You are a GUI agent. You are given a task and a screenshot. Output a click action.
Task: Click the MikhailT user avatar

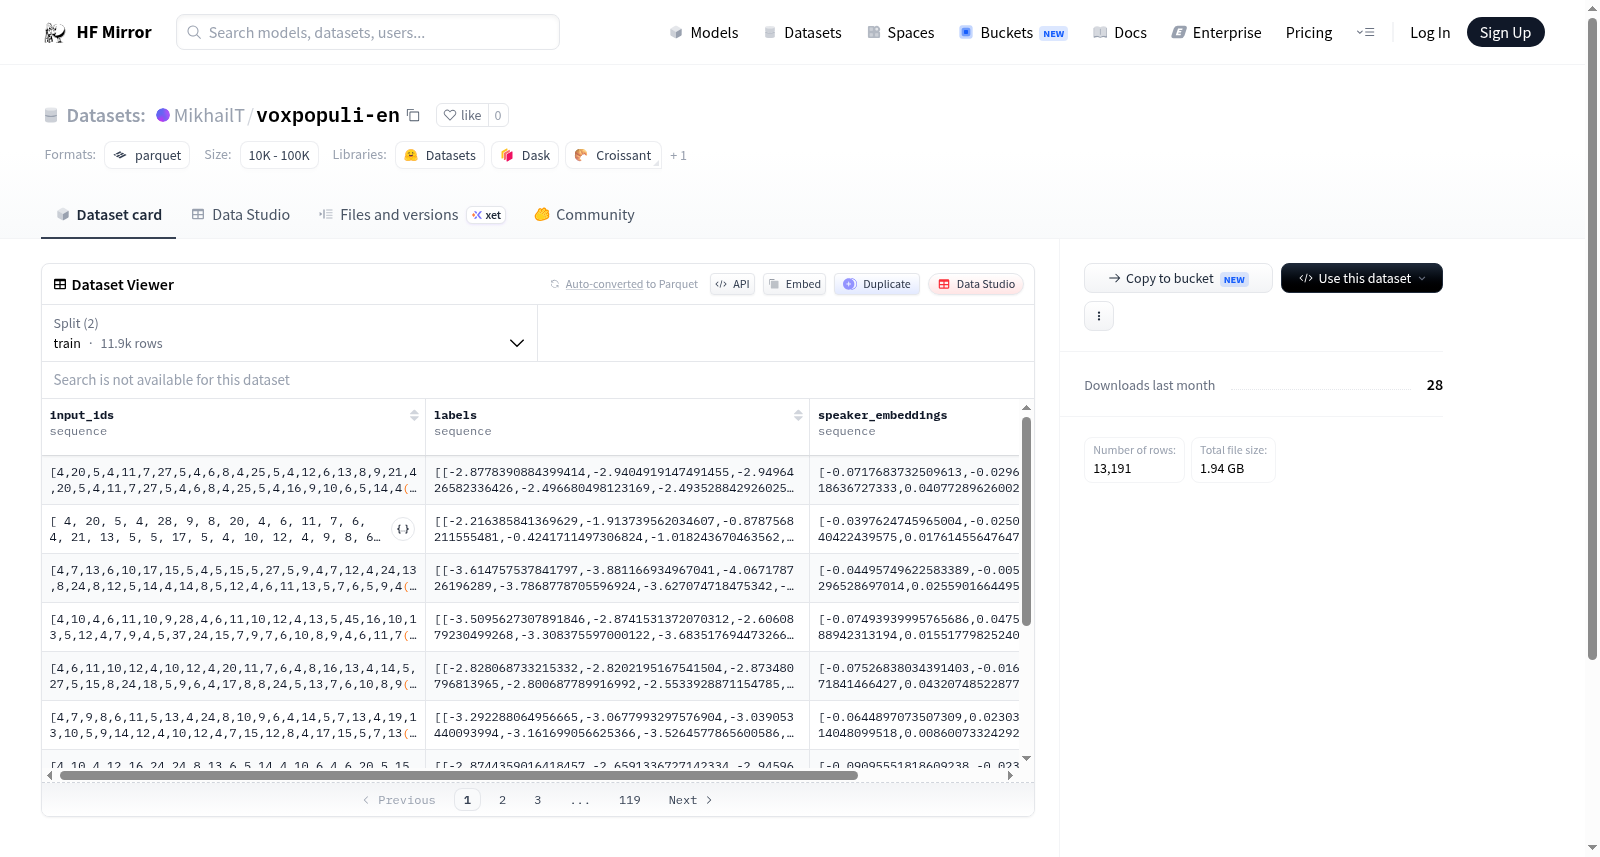[x=163, y=115]
